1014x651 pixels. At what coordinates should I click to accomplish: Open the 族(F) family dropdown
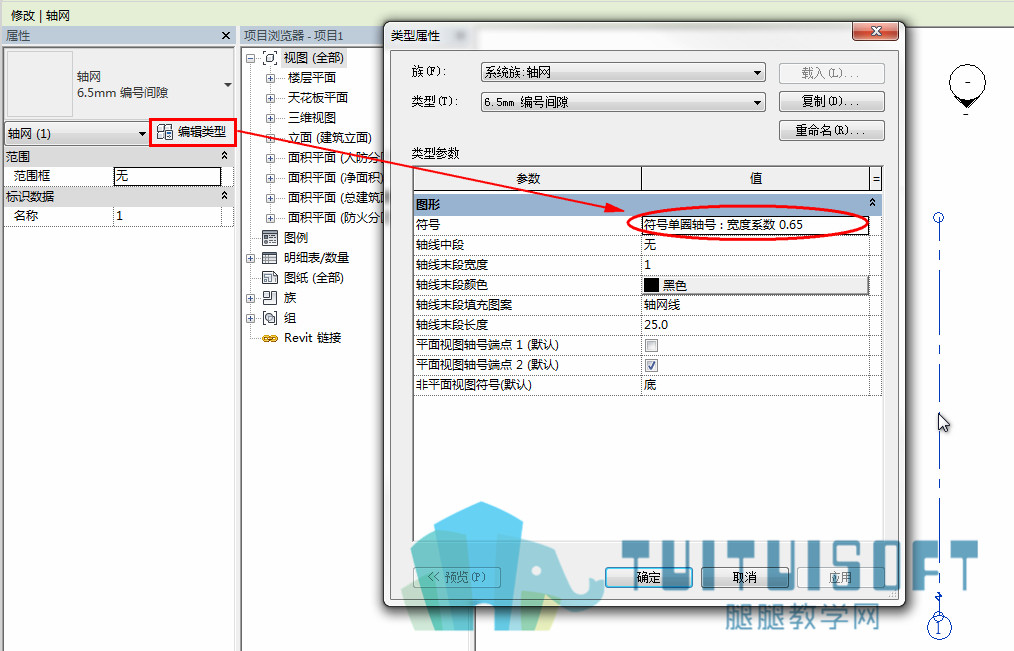pyautogui.click(x=623, y=72)
